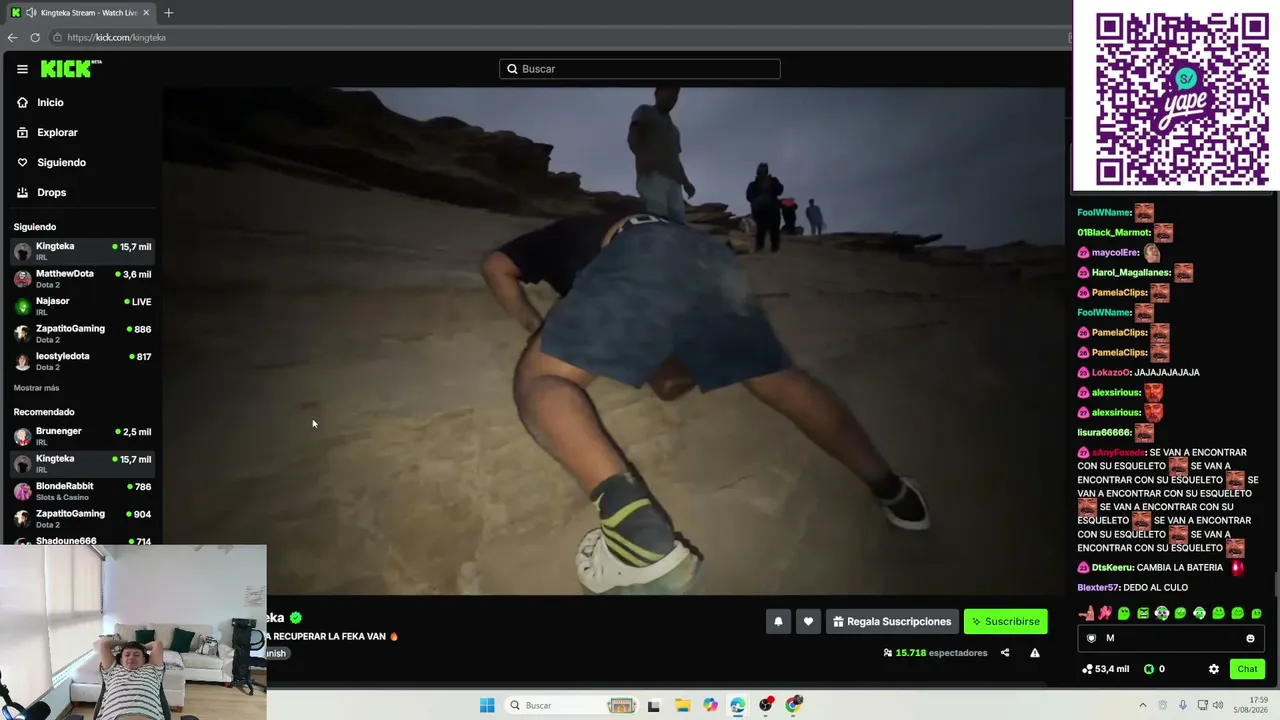
Task: Click the 53,4 mil channel points counter
Action: (x=1105, y=669)
